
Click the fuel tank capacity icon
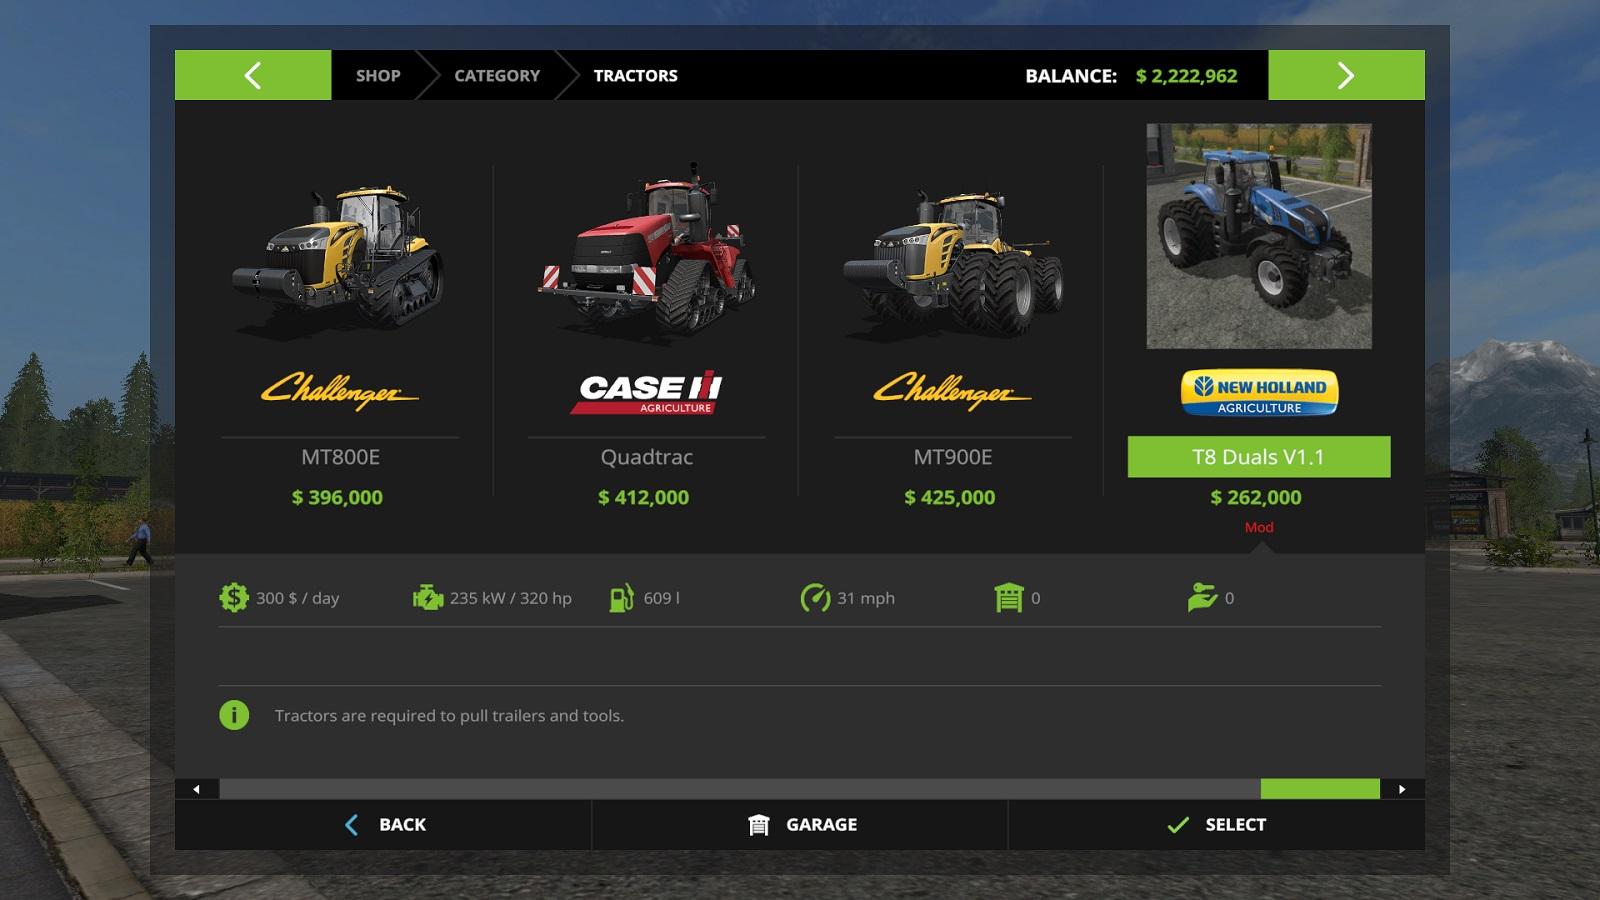[x=622, y=598]
